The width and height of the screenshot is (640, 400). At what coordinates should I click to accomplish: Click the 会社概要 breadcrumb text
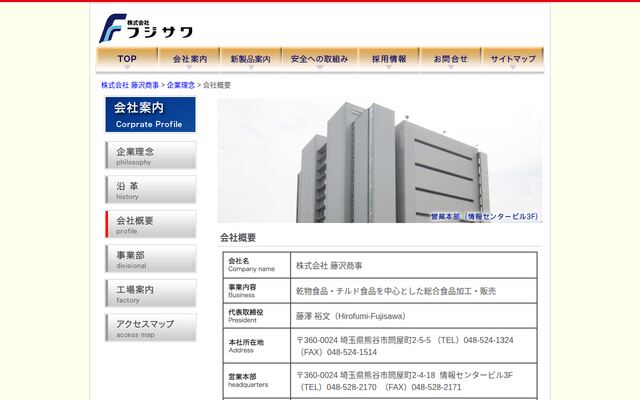217,85
